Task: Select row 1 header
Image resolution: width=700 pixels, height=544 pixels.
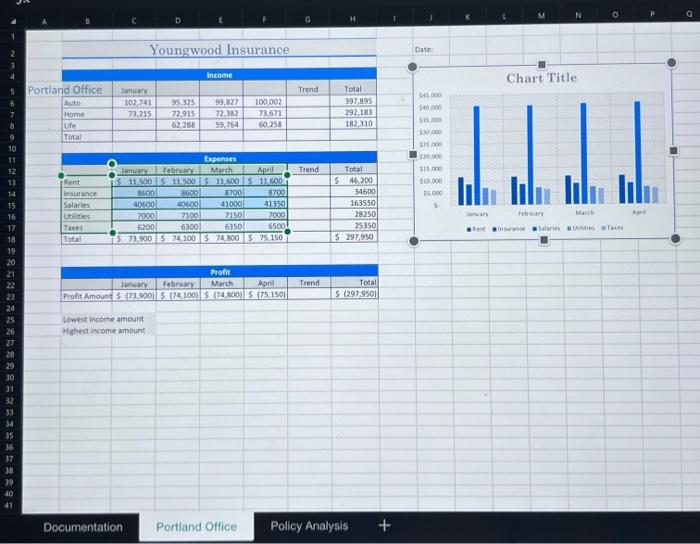Action: click(12, 37)
